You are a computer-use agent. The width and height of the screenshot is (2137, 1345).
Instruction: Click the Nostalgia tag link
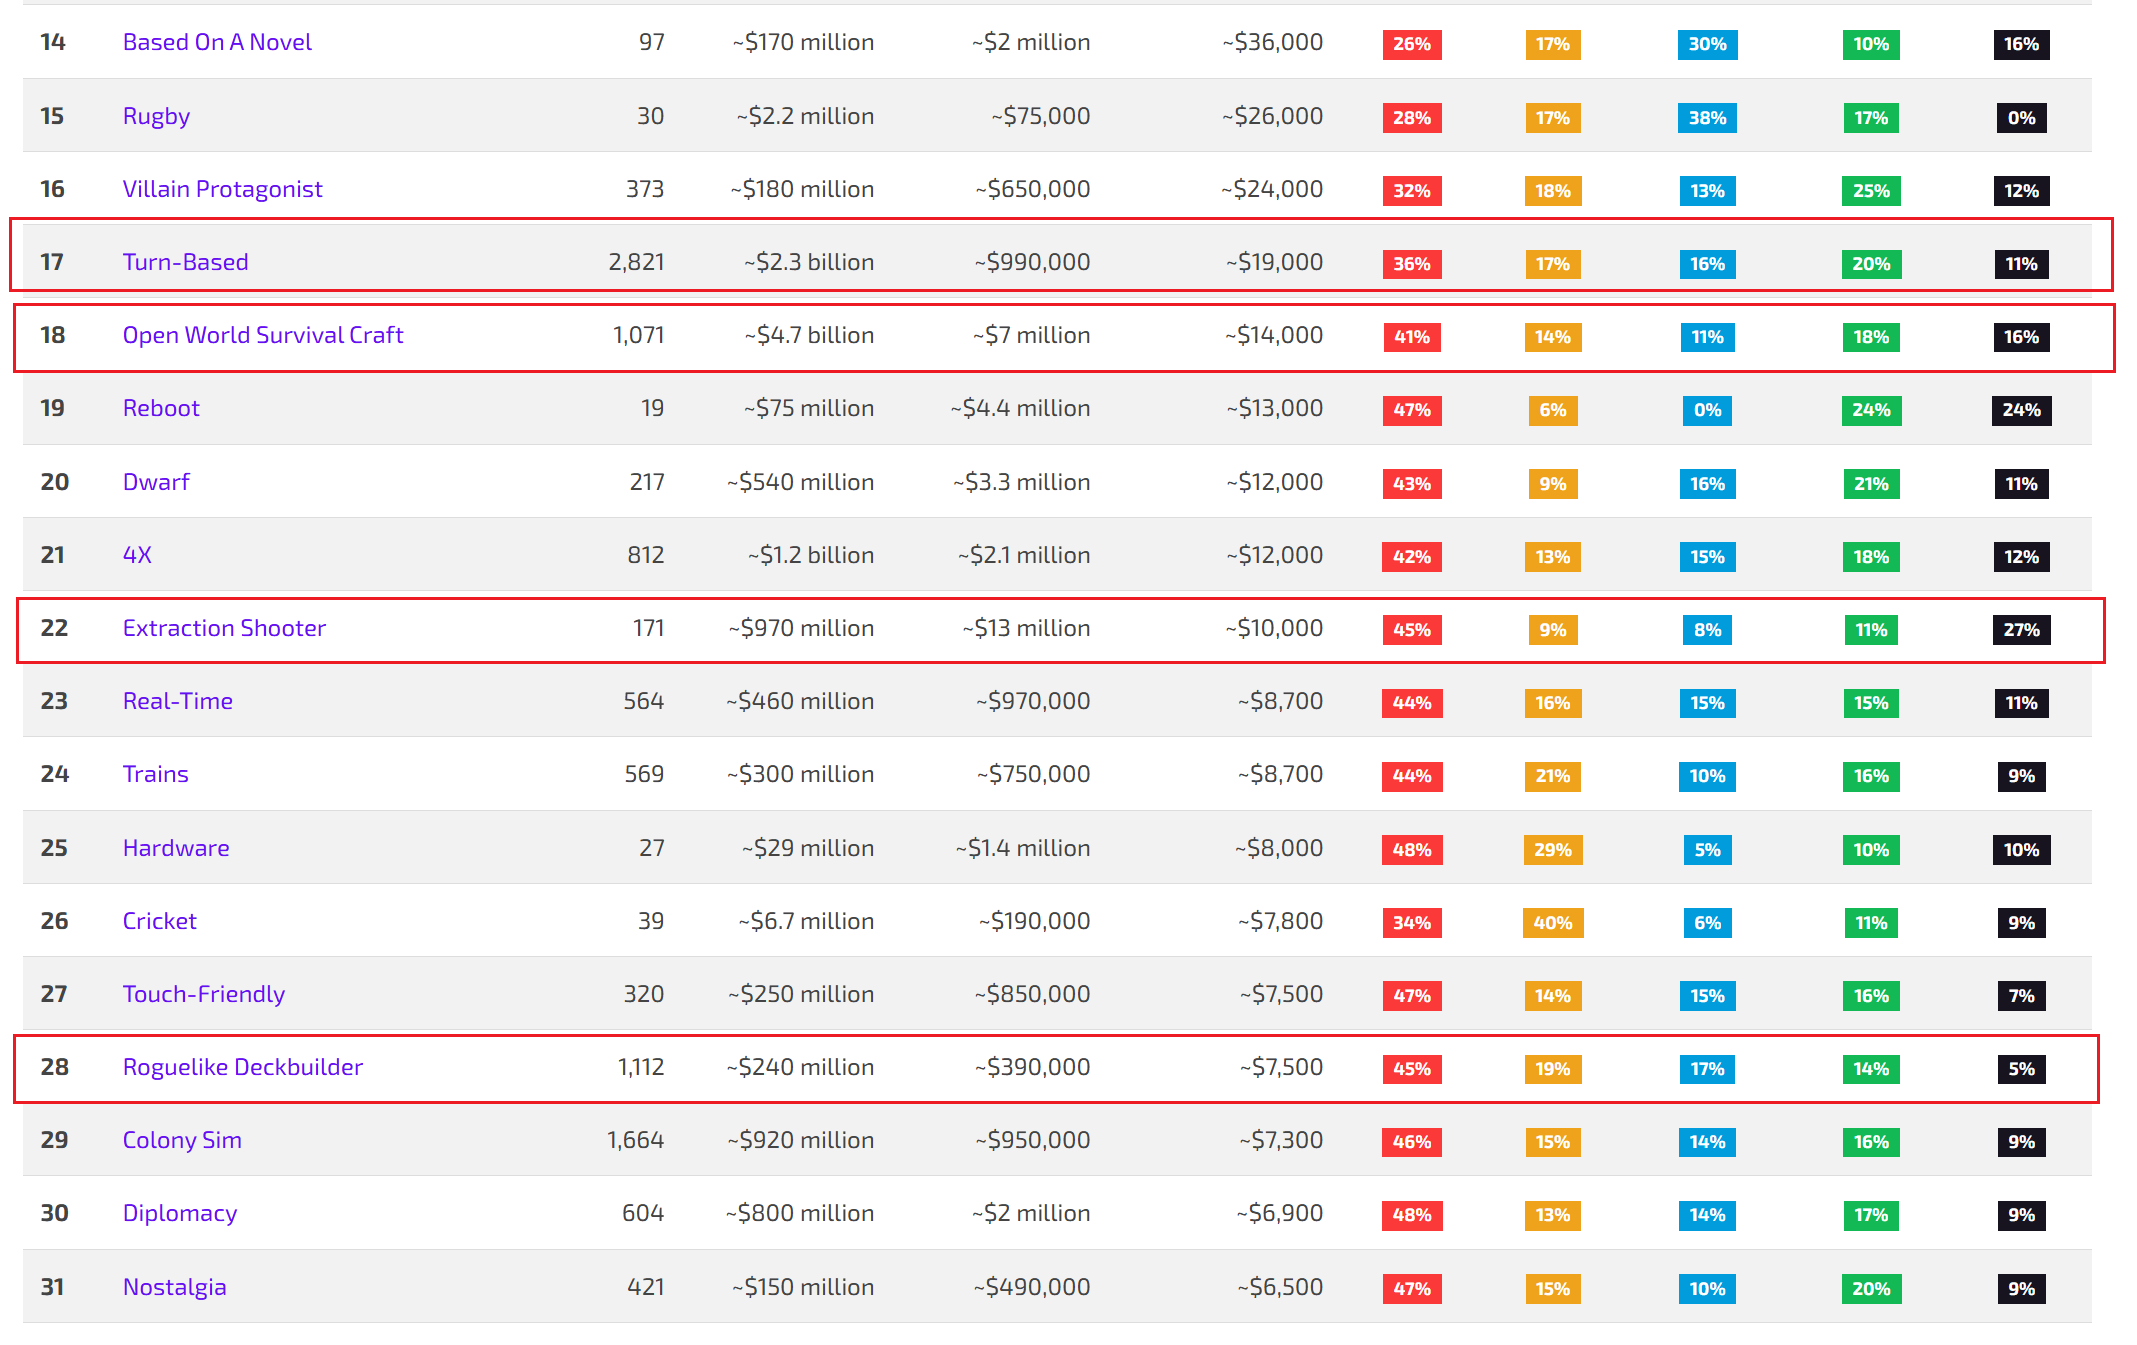click(x=174, y=1287)
